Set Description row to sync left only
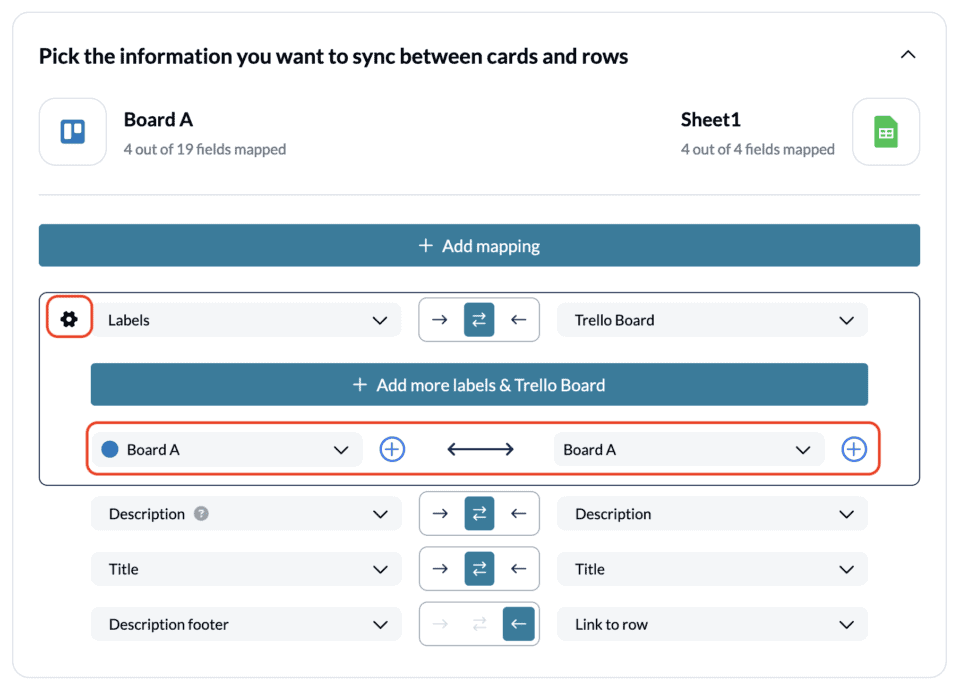The width and height of the screenshot is (960, 686). [x=519, y=513]
